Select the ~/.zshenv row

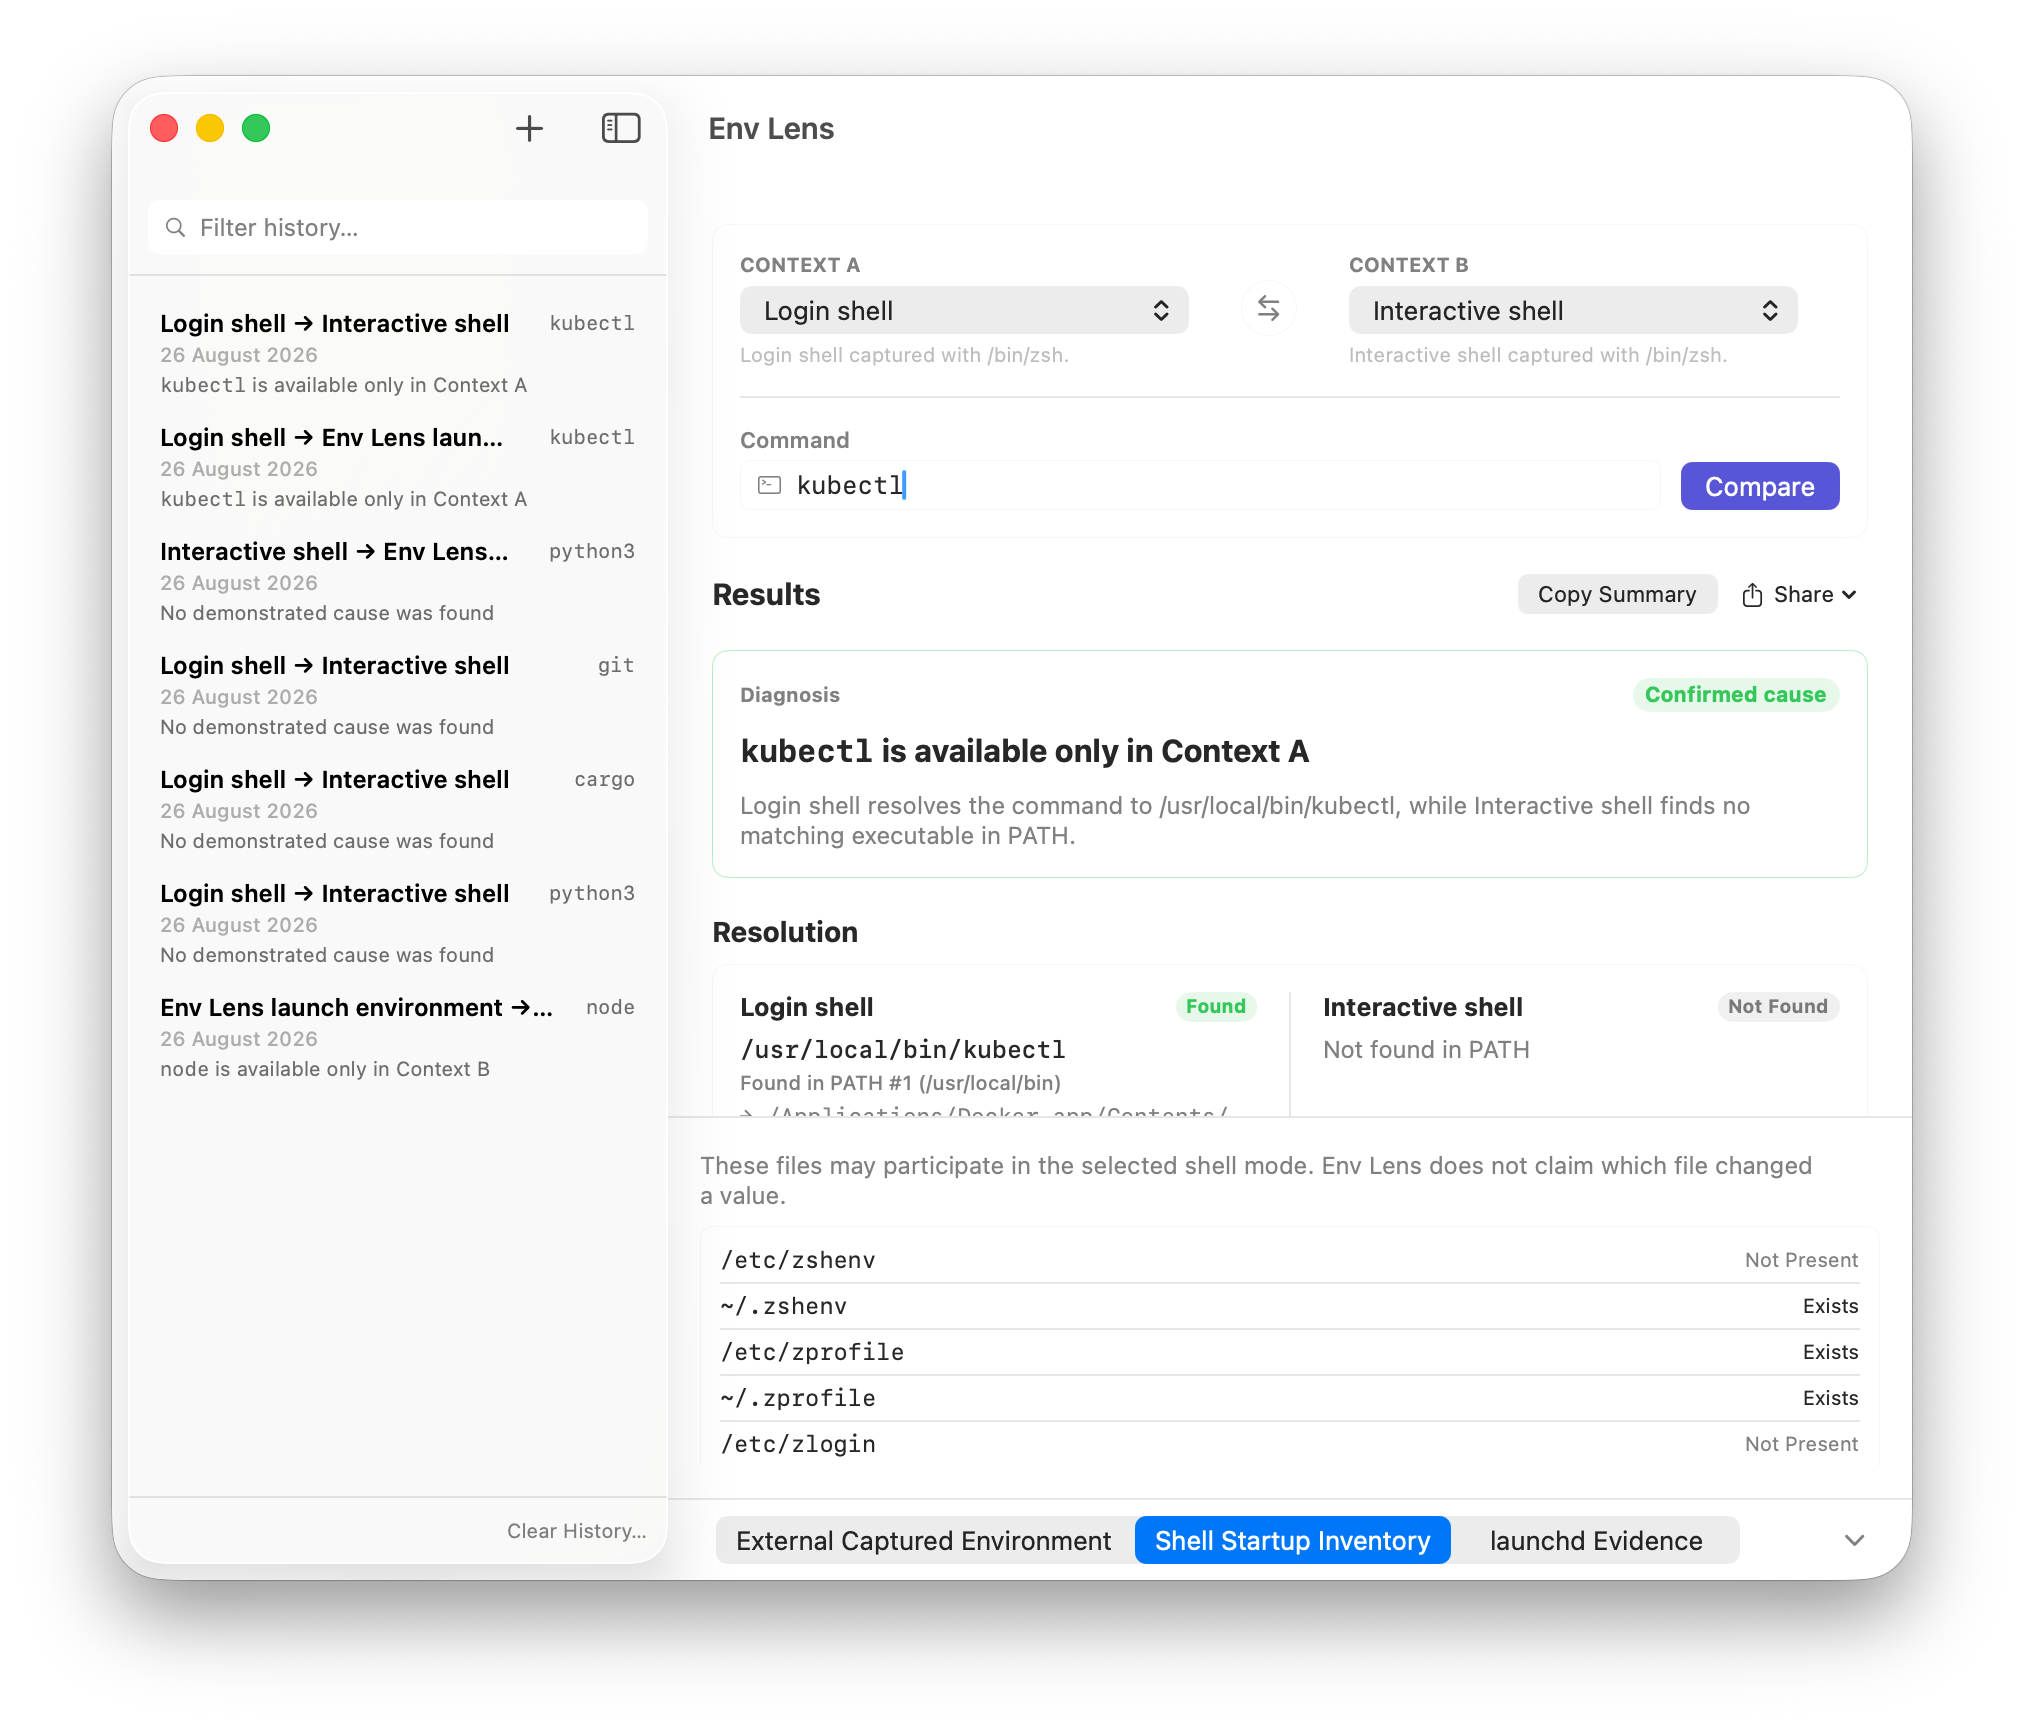(x=1289, y=1306)
